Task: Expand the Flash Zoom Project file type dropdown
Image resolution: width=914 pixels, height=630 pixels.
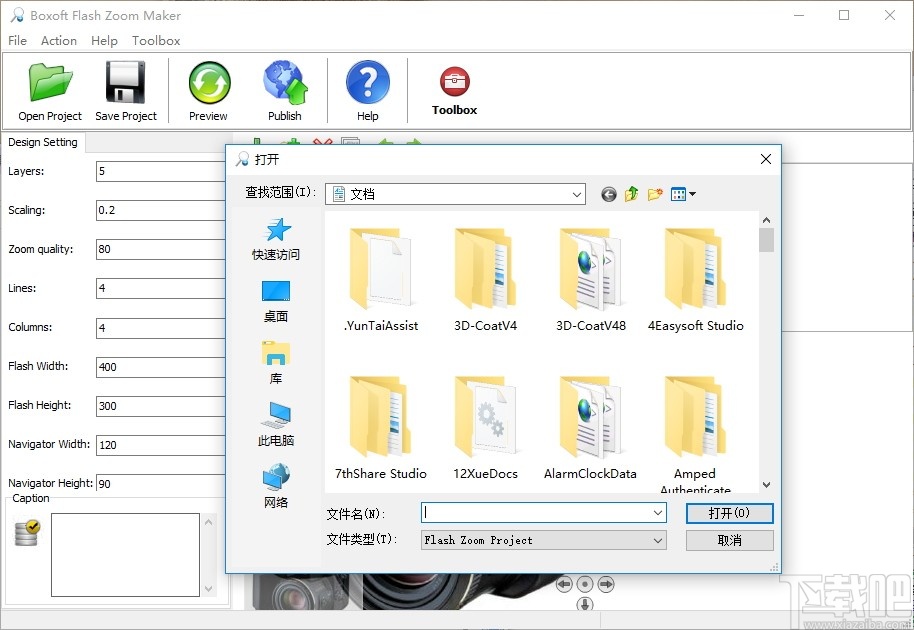Action: [658, 539]
